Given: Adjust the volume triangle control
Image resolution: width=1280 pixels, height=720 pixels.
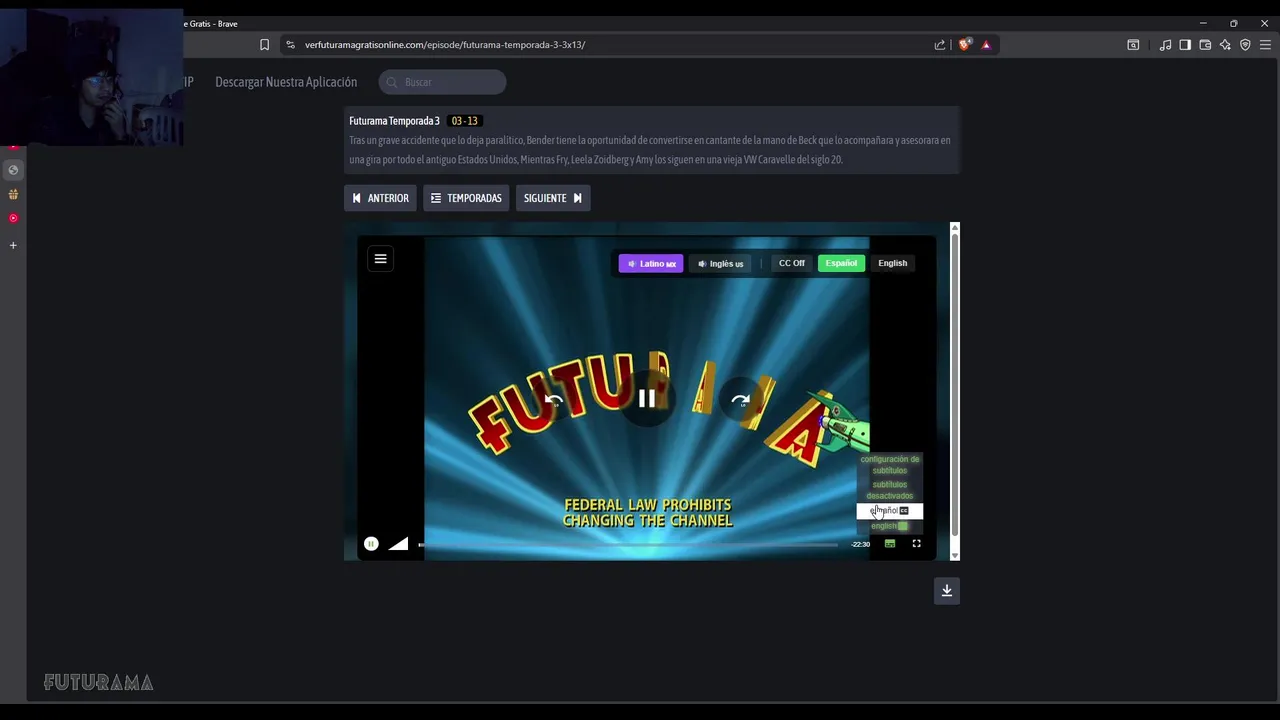Looking at the screenshot, I should [x=398, y=544].
